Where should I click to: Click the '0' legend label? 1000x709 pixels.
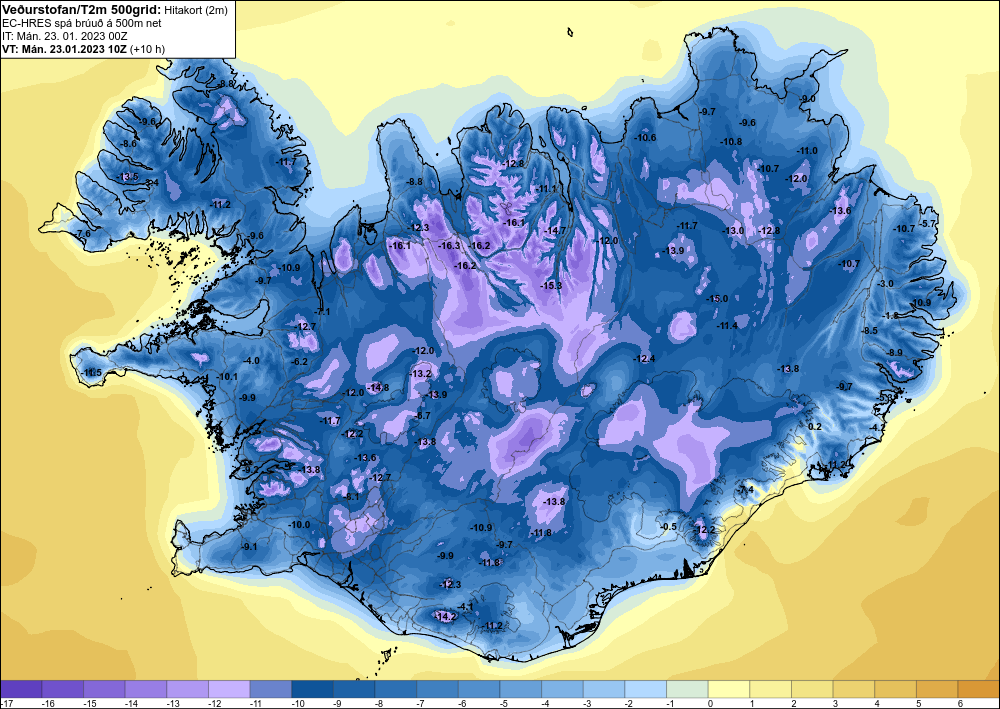pos(710,703)
